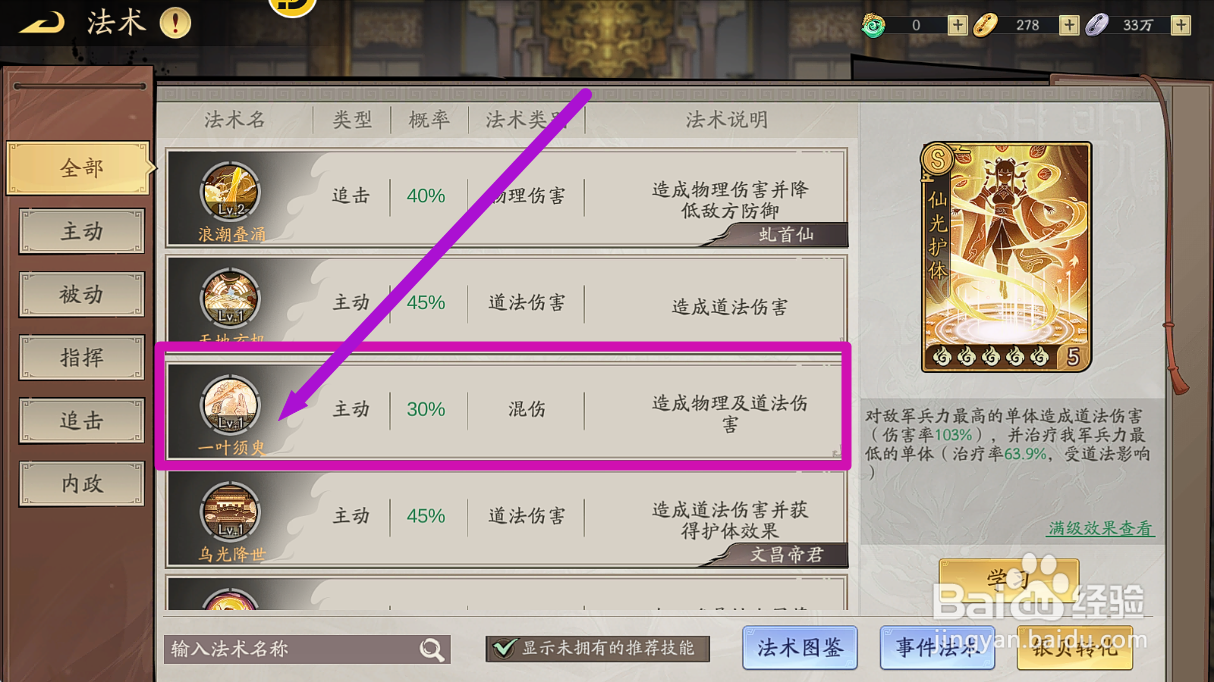
Task: Switch to the 内政 tab
Action: click(x=82, y=484)
